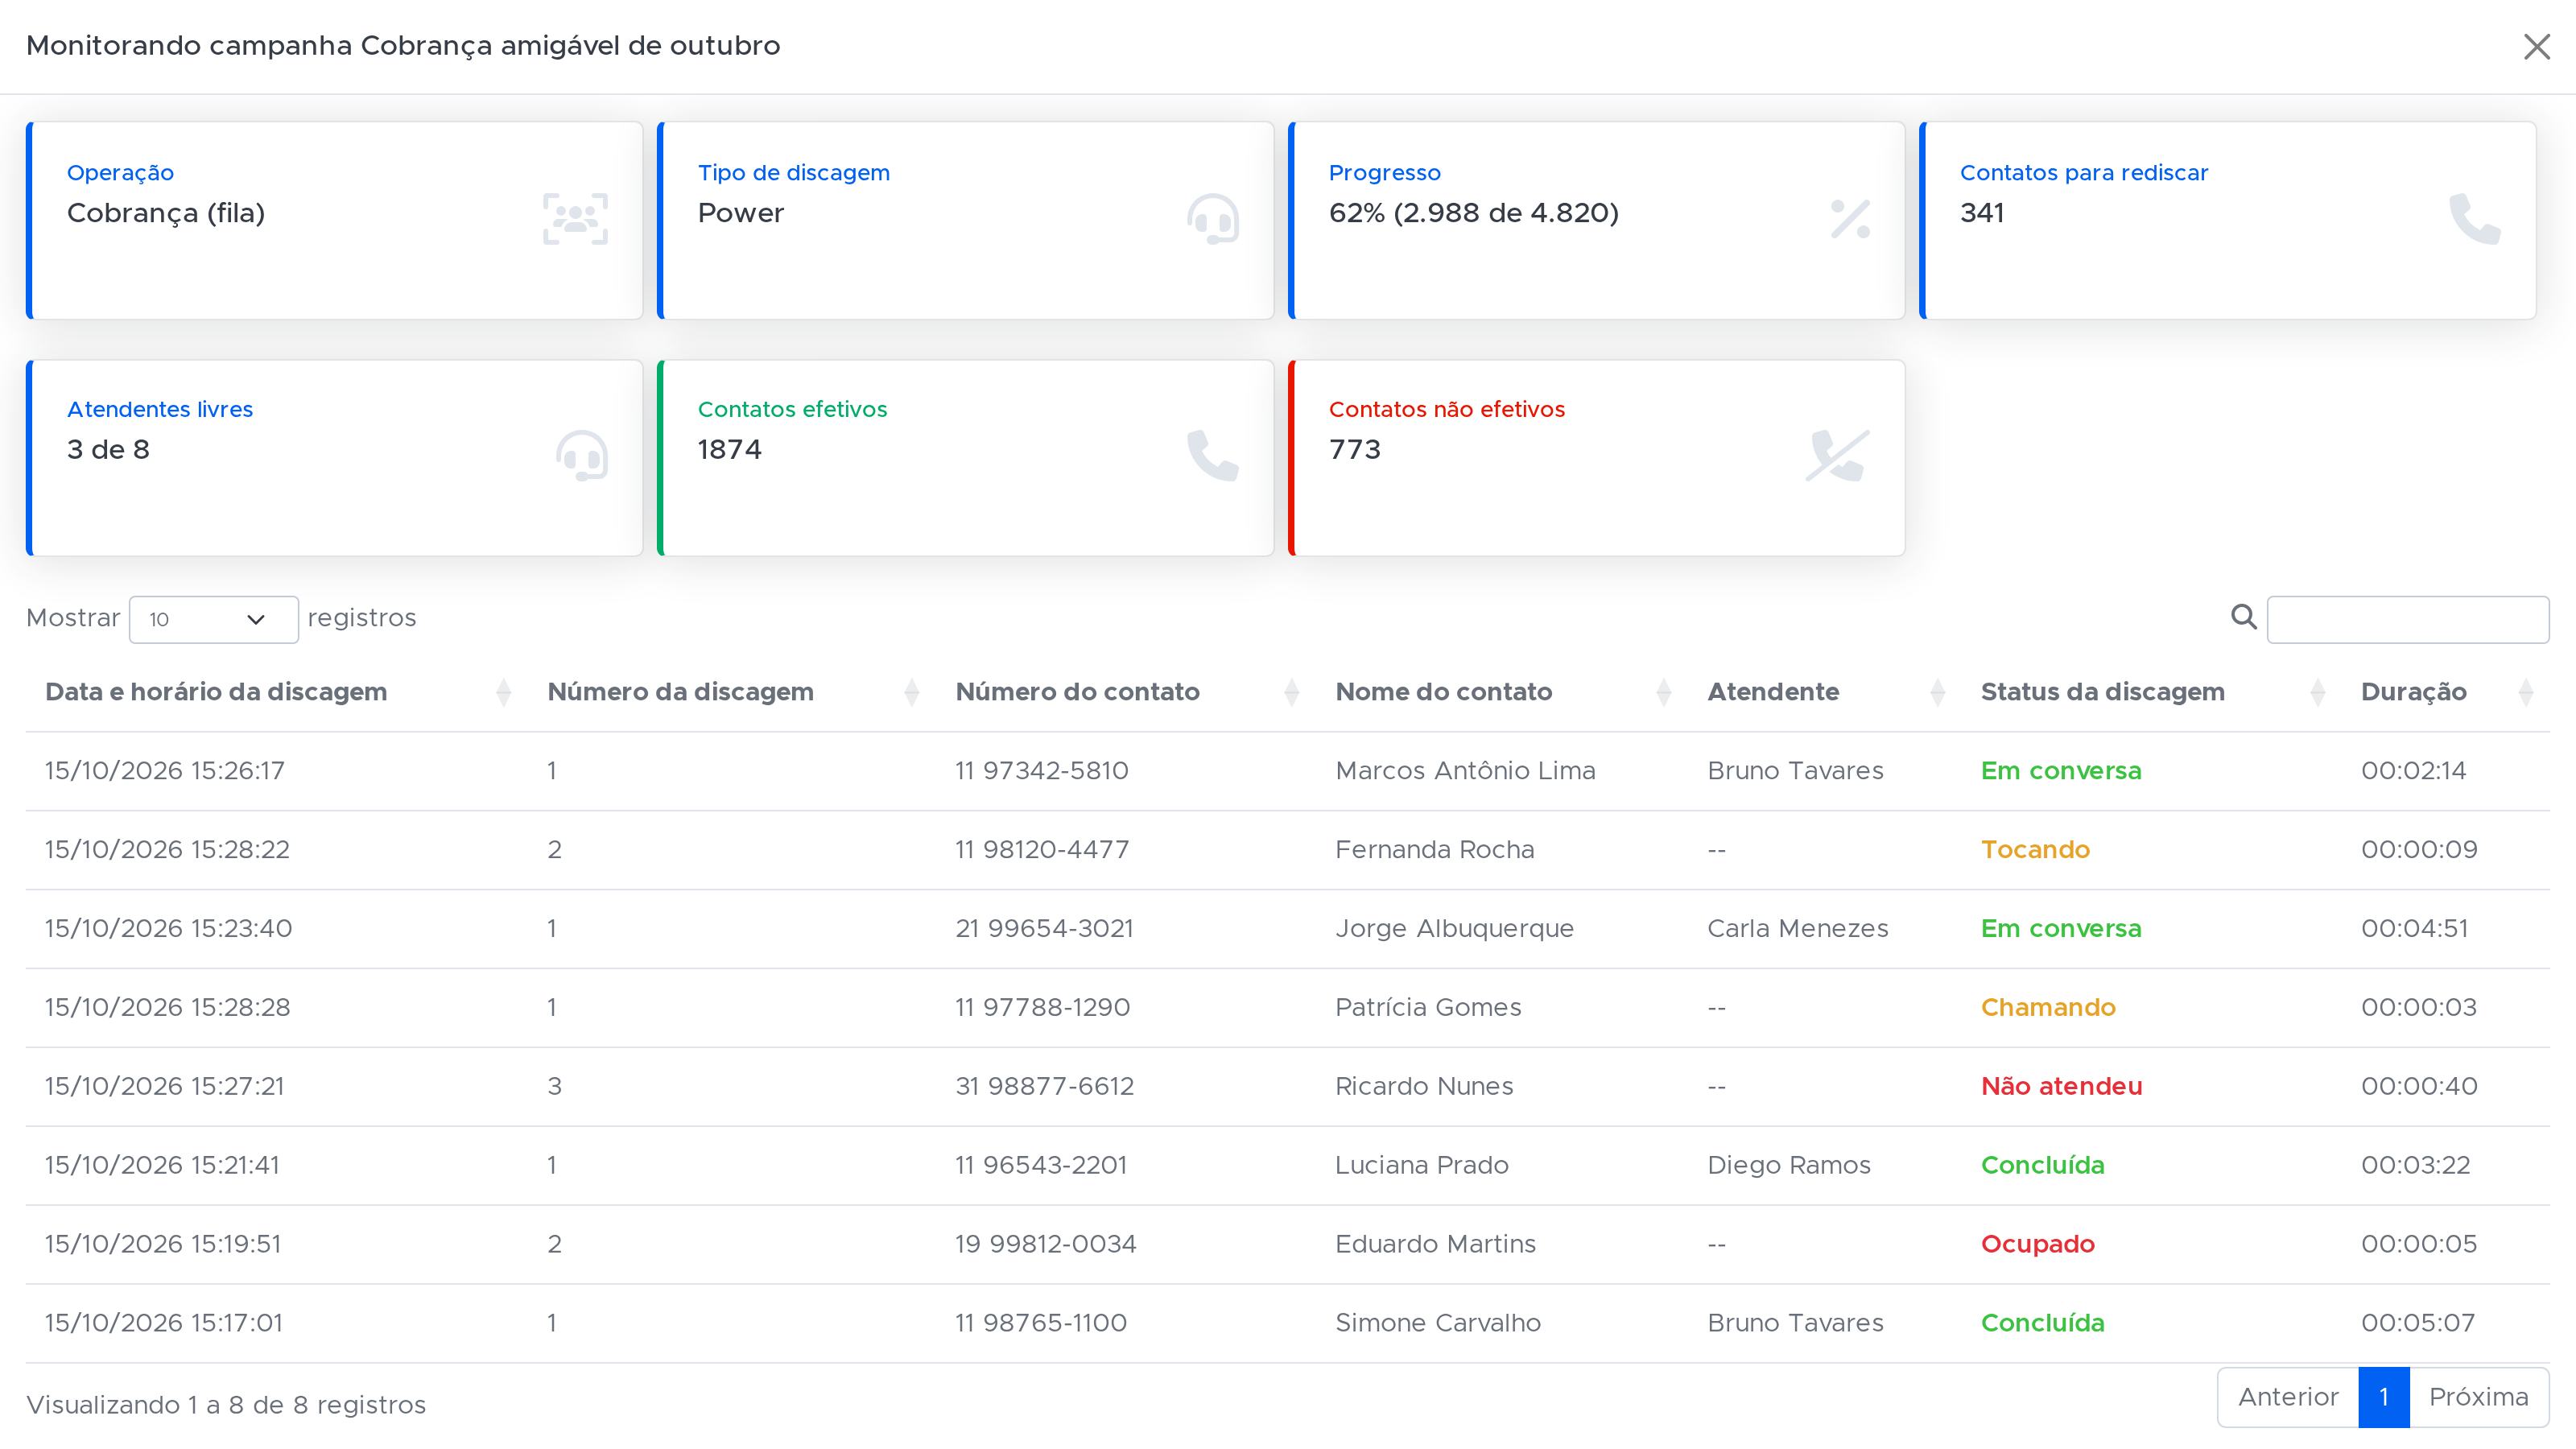Click Visualizando 1 a 8 de 8 registros text
2576x1449 pixels.
coord(226,1406)
